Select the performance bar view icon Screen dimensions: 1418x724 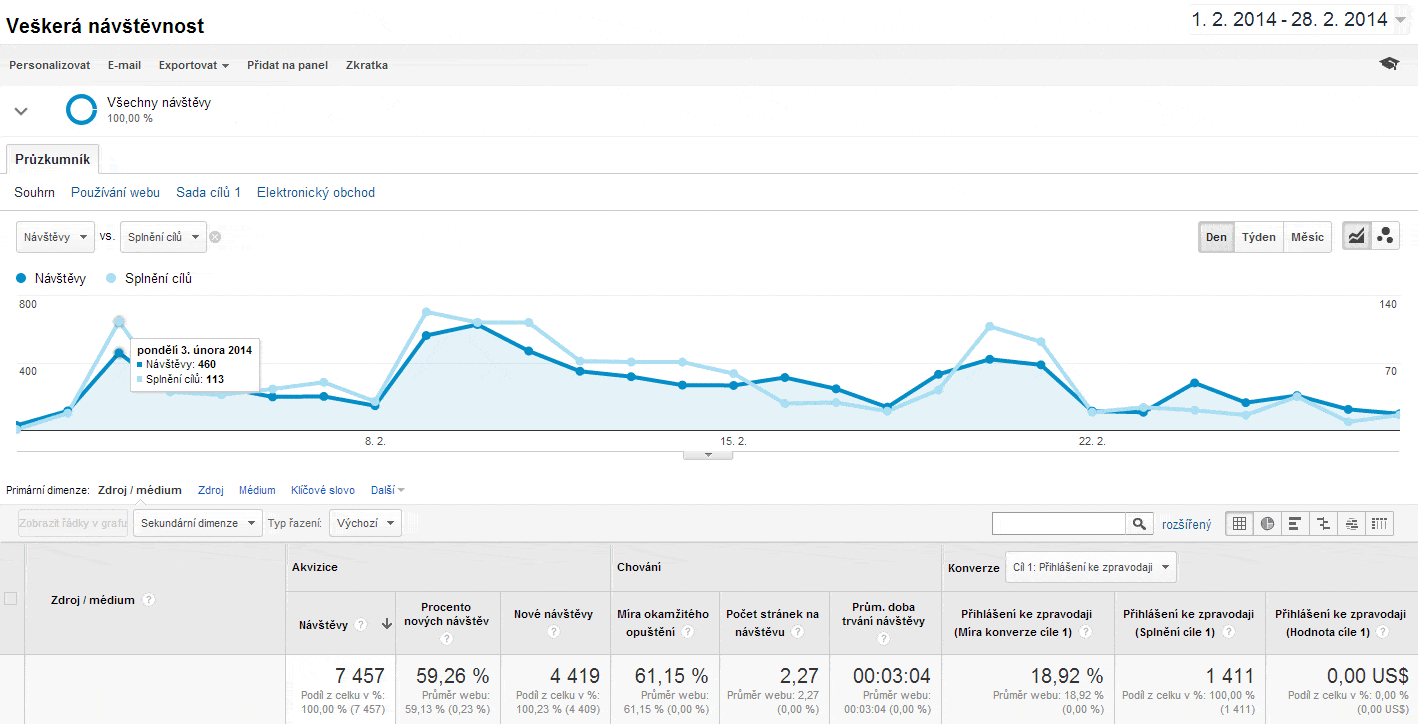point(1295,523)
